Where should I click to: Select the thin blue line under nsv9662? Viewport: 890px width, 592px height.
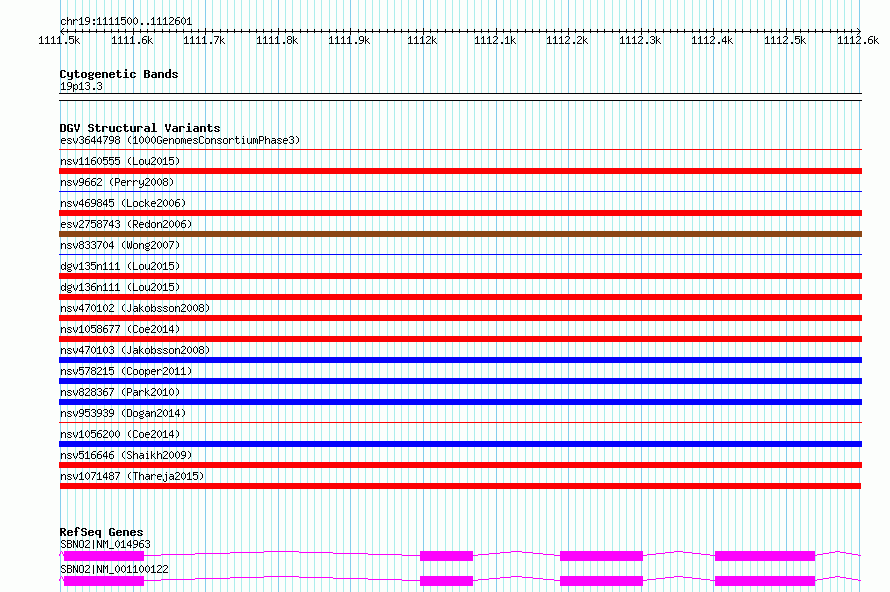pos(460,192)
